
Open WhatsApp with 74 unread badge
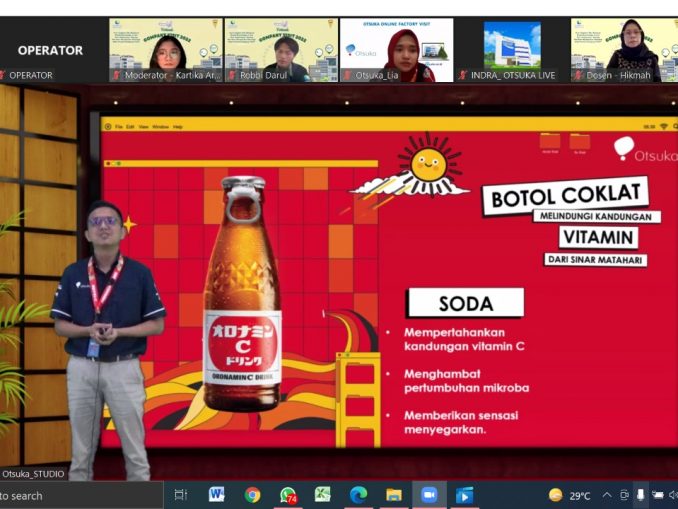288,495
